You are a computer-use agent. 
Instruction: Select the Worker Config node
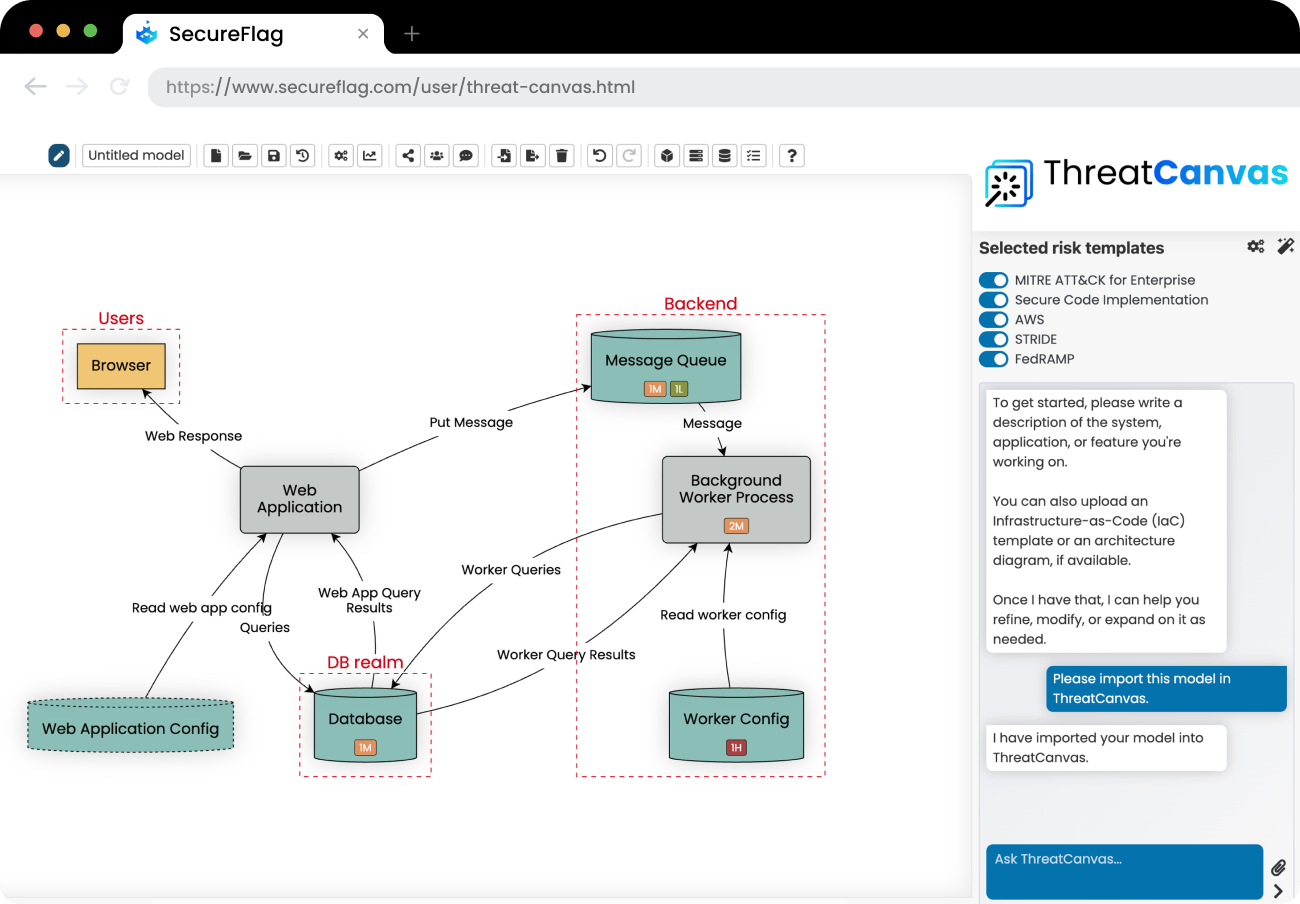(736, 725)
